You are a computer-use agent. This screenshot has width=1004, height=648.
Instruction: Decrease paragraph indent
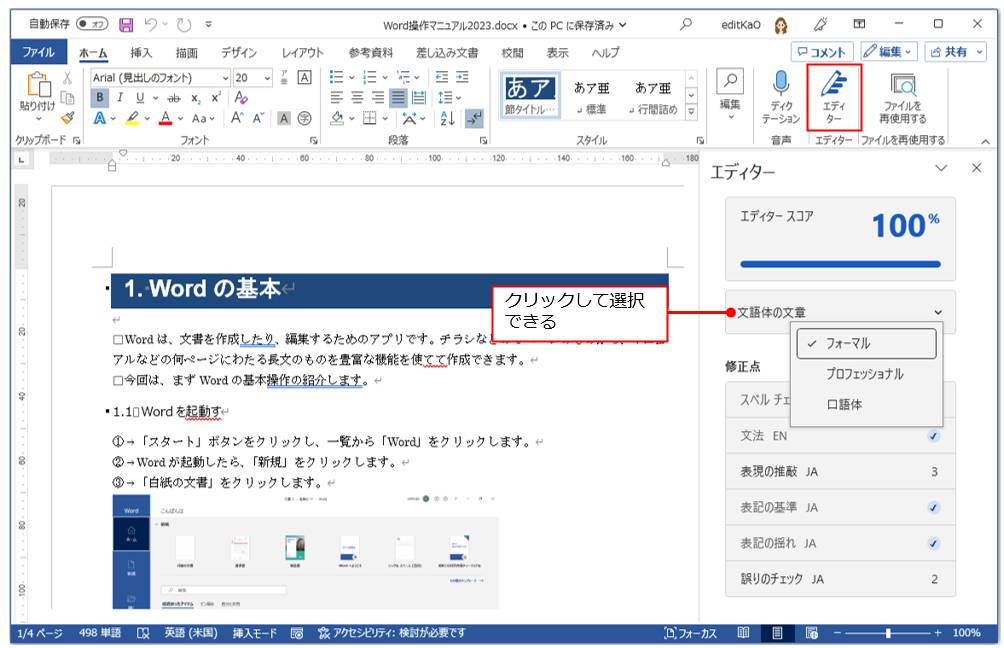click(x=442, y=77)
